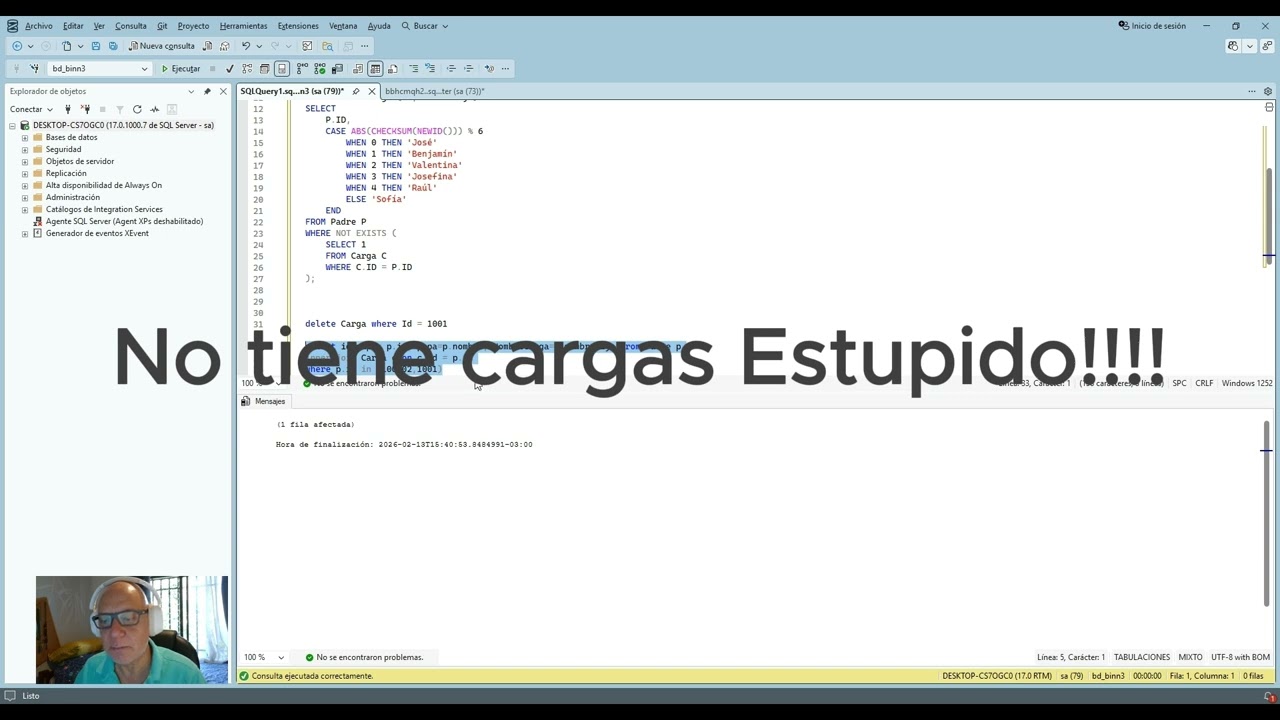Open the New file dropdown arrow

79,46
